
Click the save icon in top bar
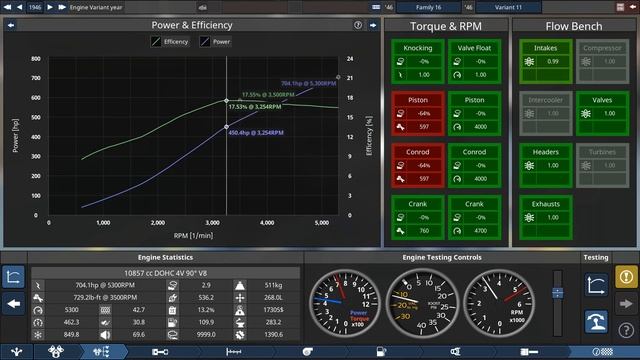pyautogui.click(x=620, y=7)
